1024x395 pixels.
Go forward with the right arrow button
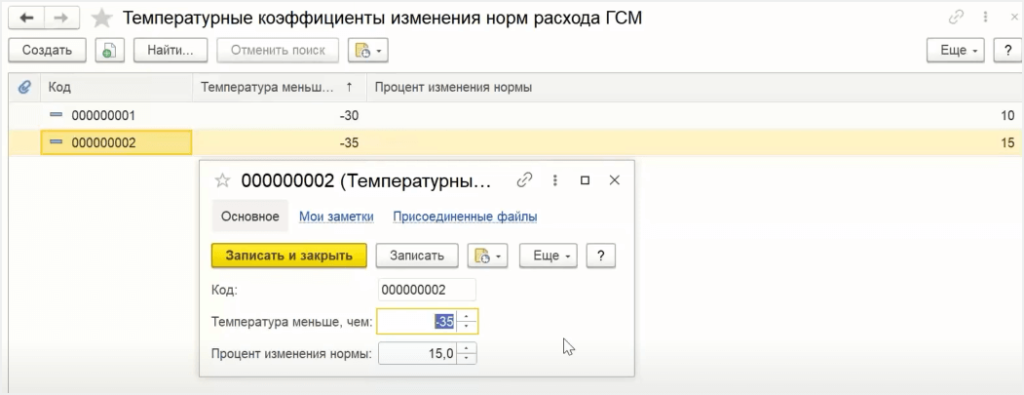pos(61,18)
